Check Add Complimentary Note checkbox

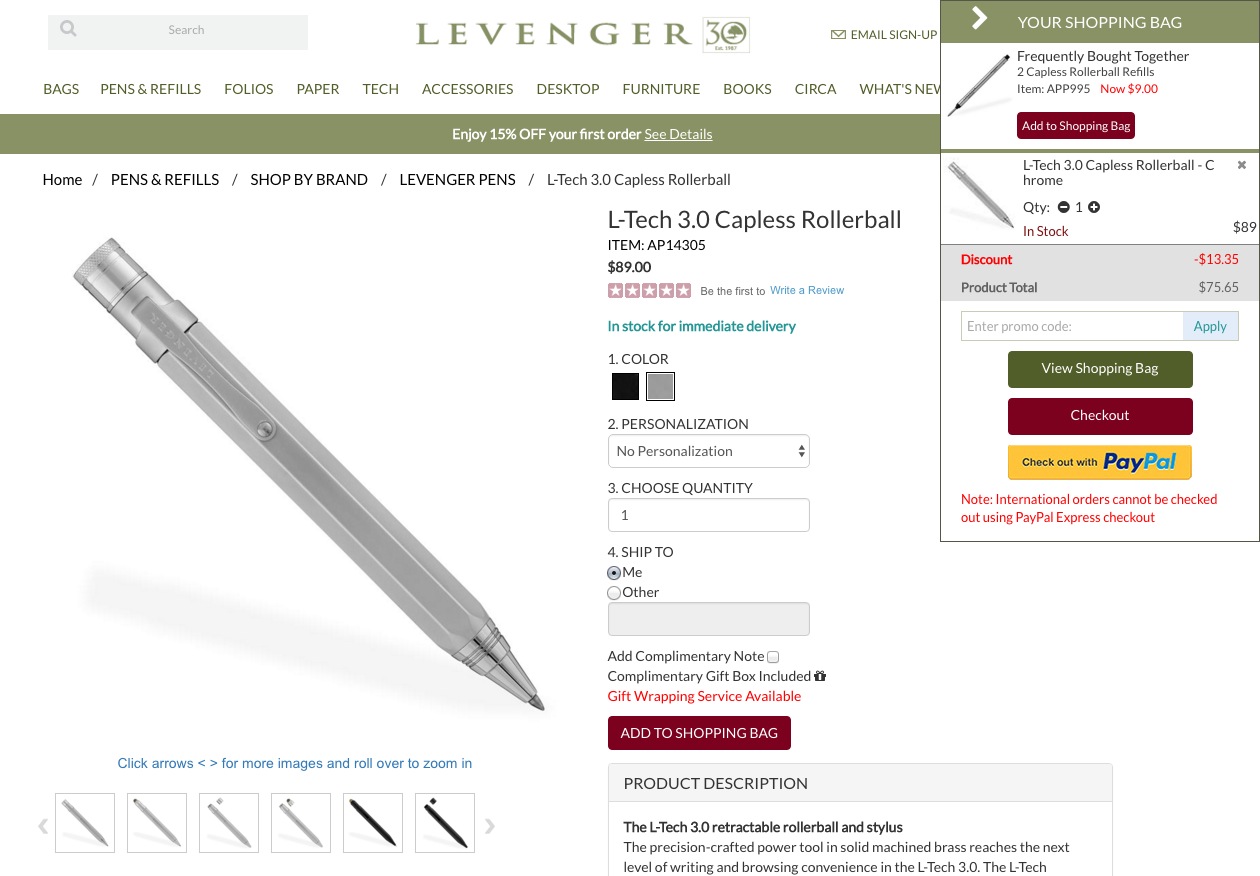point(773,657)
